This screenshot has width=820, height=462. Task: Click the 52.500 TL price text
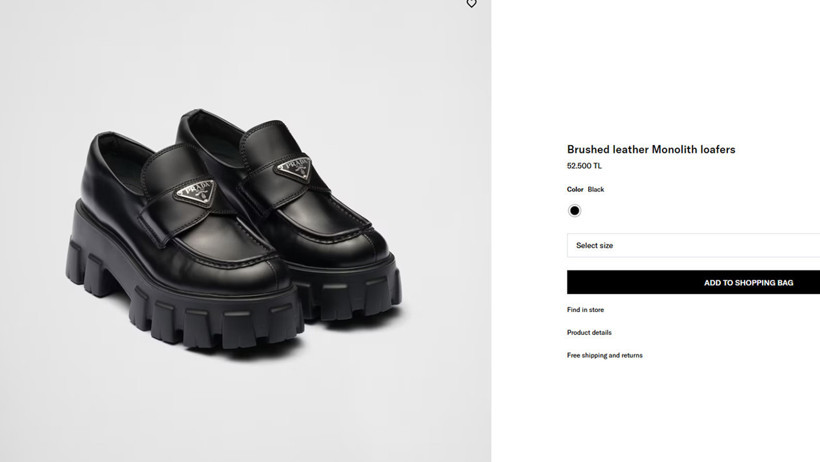pyautogui.click(x=584, y=166)
